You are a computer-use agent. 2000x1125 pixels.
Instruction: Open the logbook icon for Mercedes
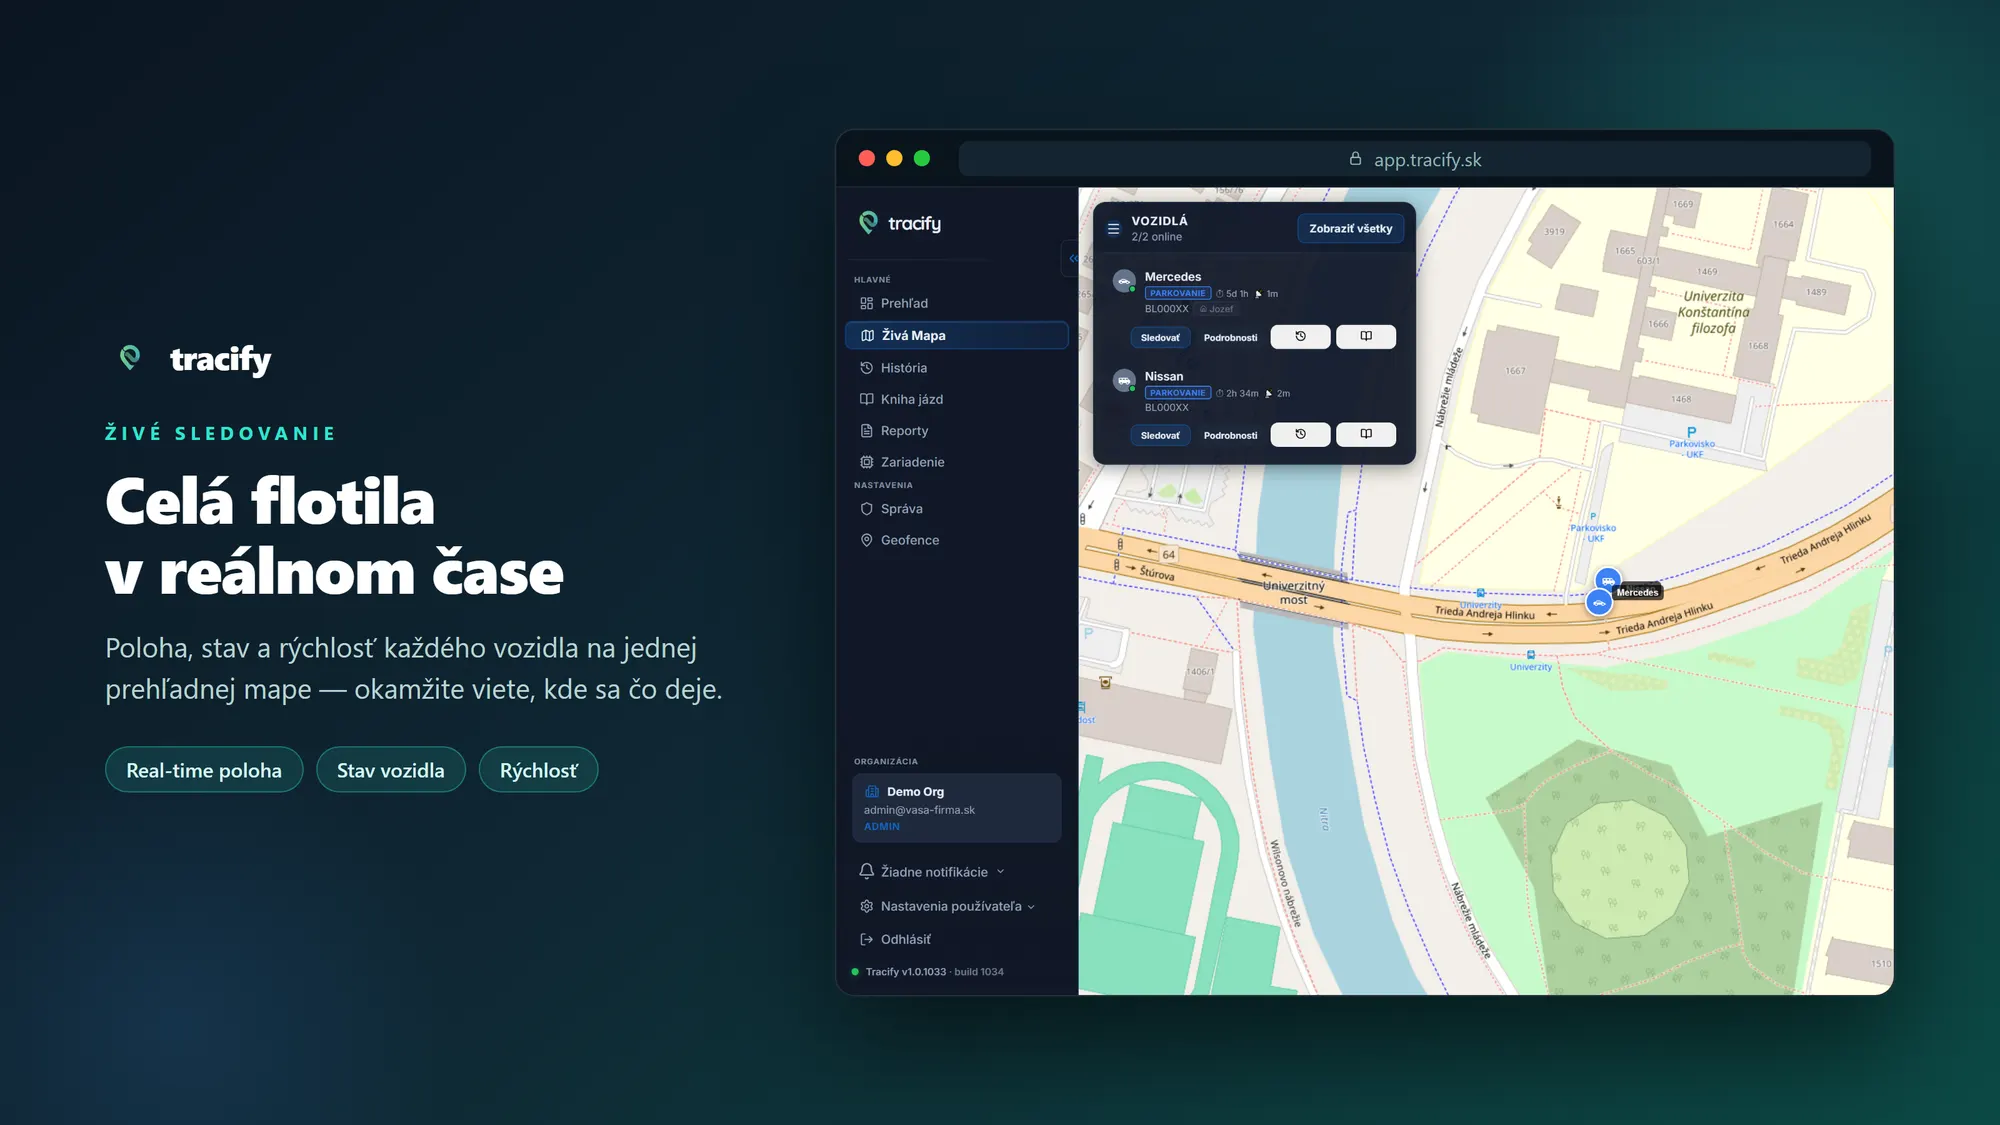[x=1366, y=337]
